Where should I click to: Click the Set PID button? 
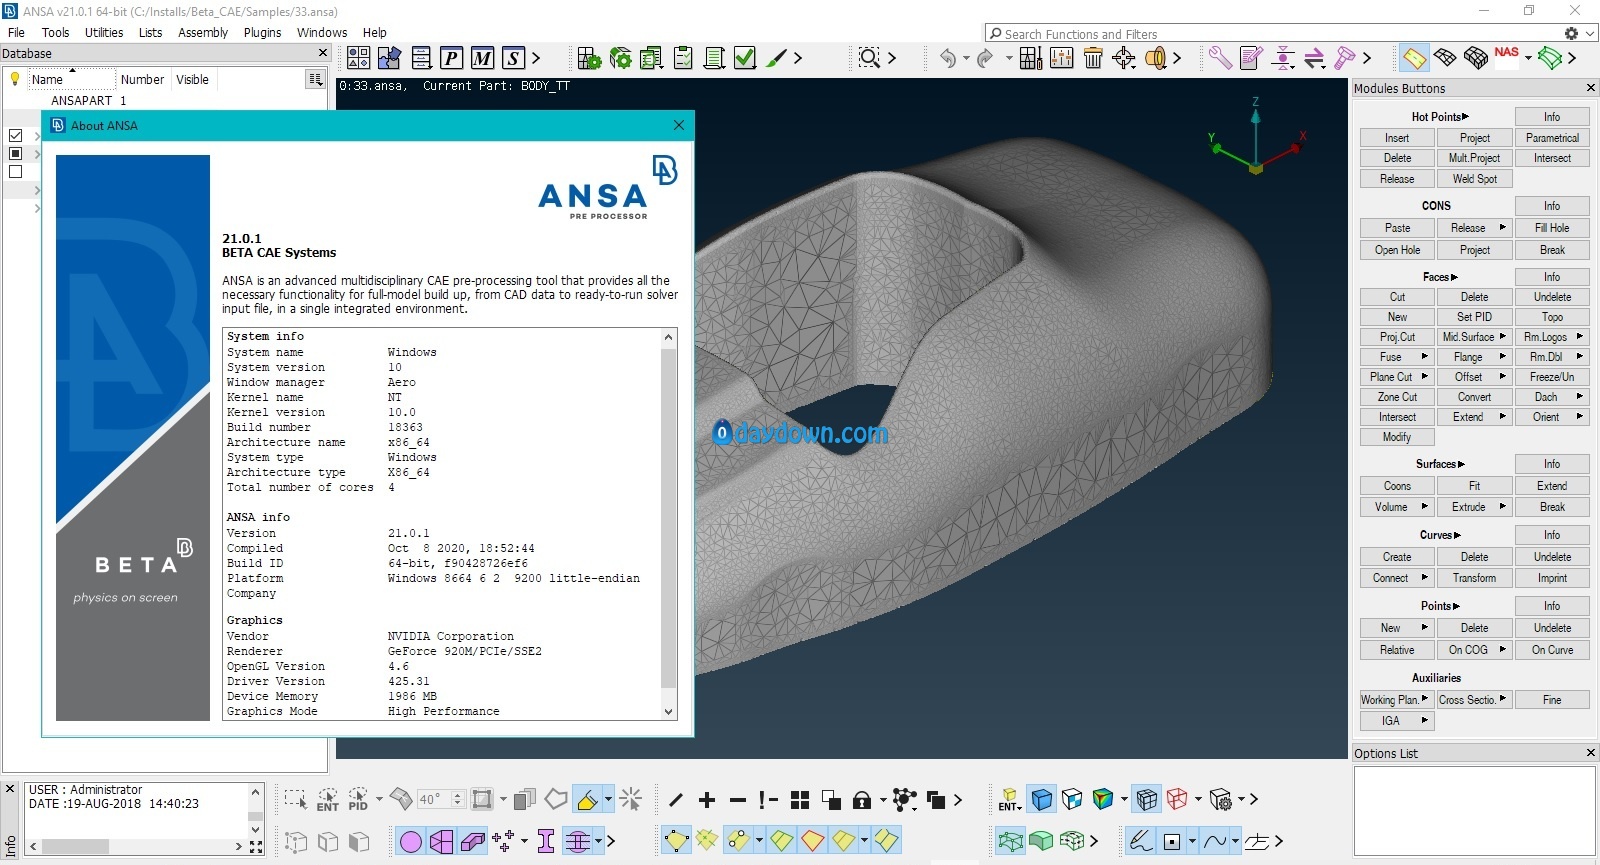[x=1474, y=317]
